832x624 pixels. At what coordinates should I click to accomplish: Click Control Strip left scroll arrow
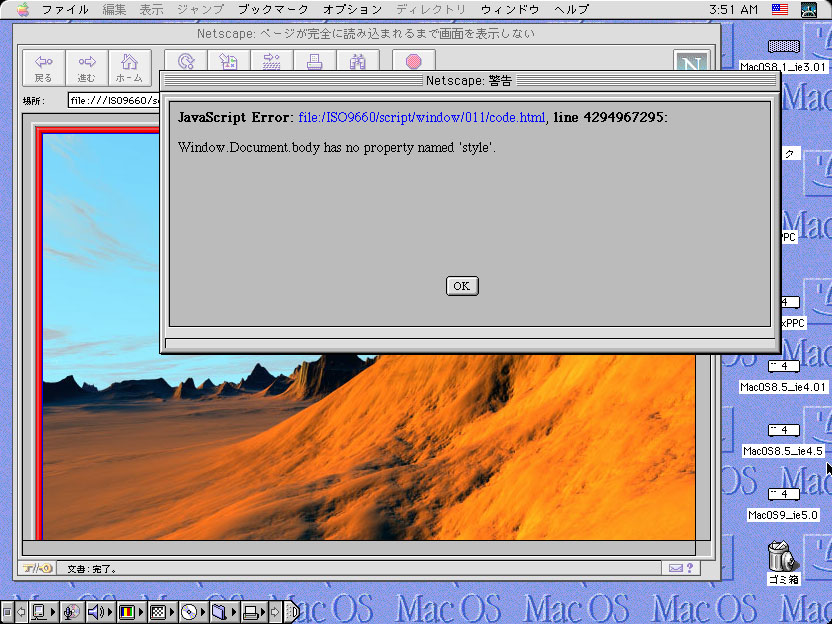pos(21,612)
